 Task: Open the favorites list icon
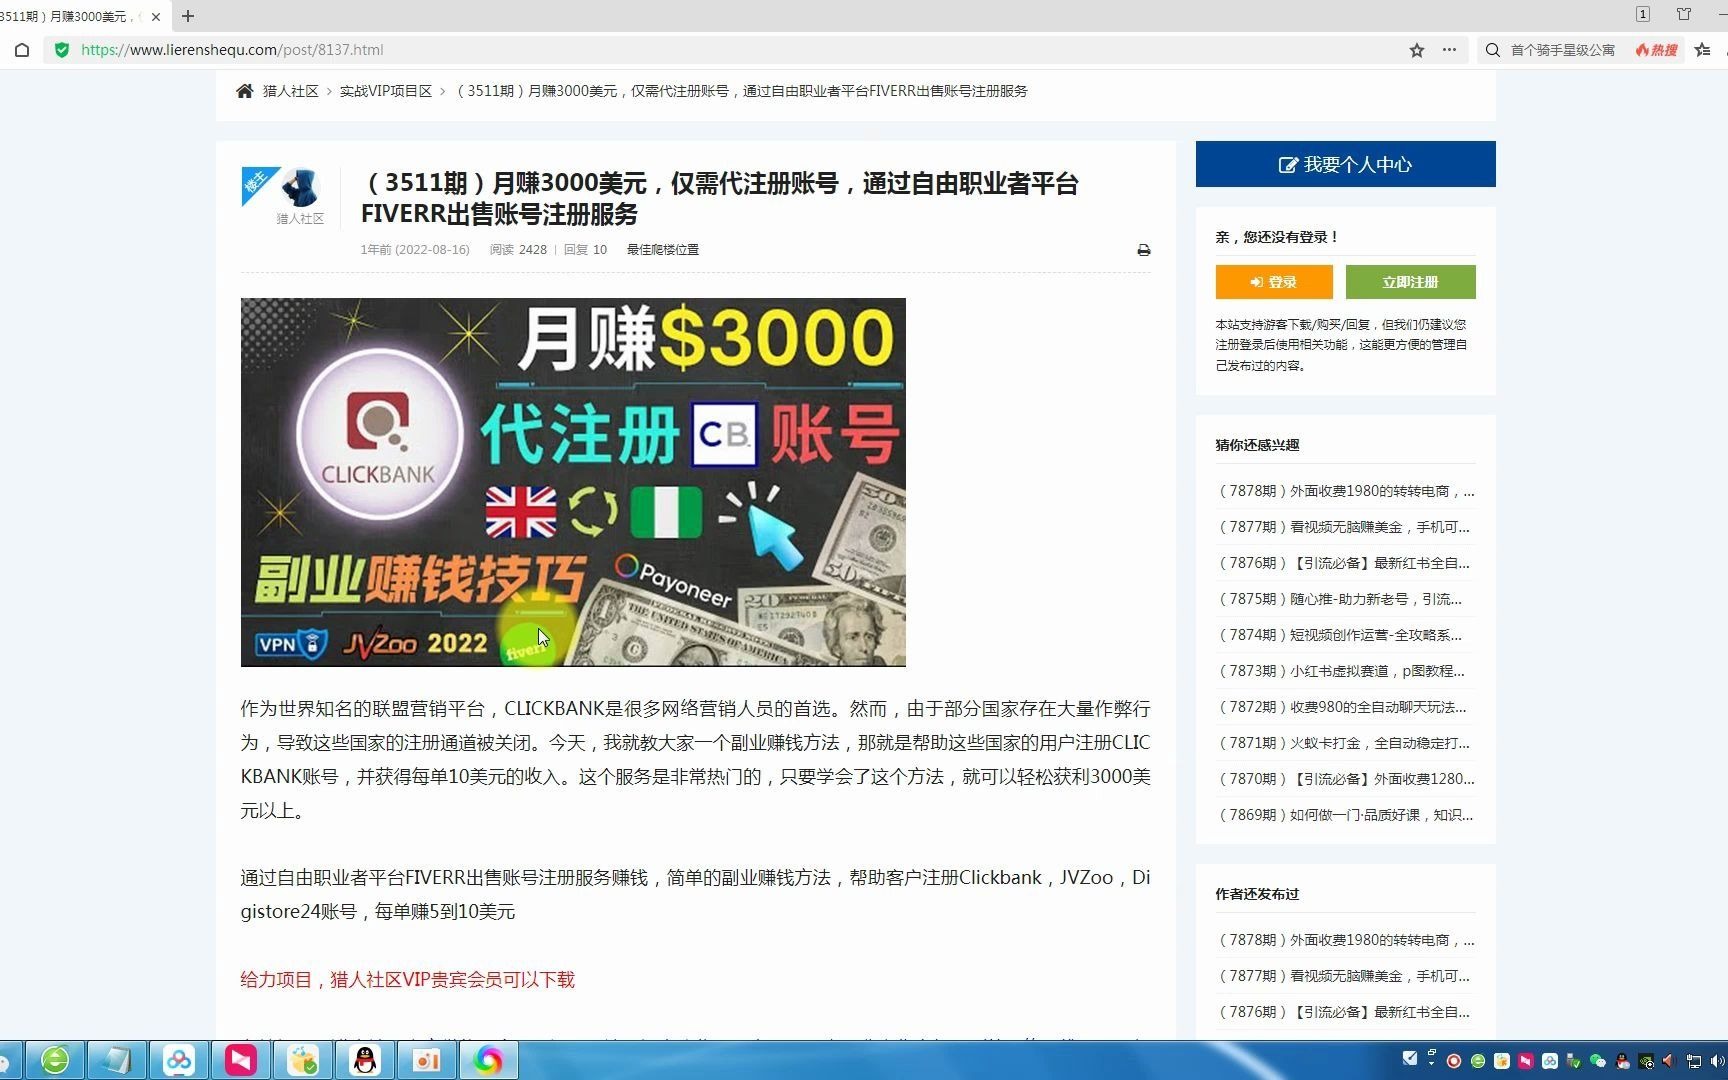point(1703,50)
